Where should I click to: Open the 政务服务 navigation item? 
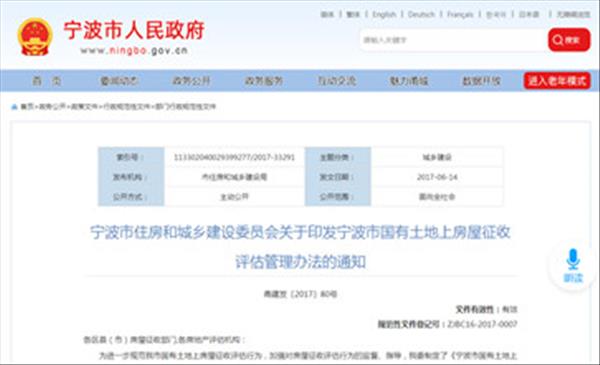tap(264, 81)
